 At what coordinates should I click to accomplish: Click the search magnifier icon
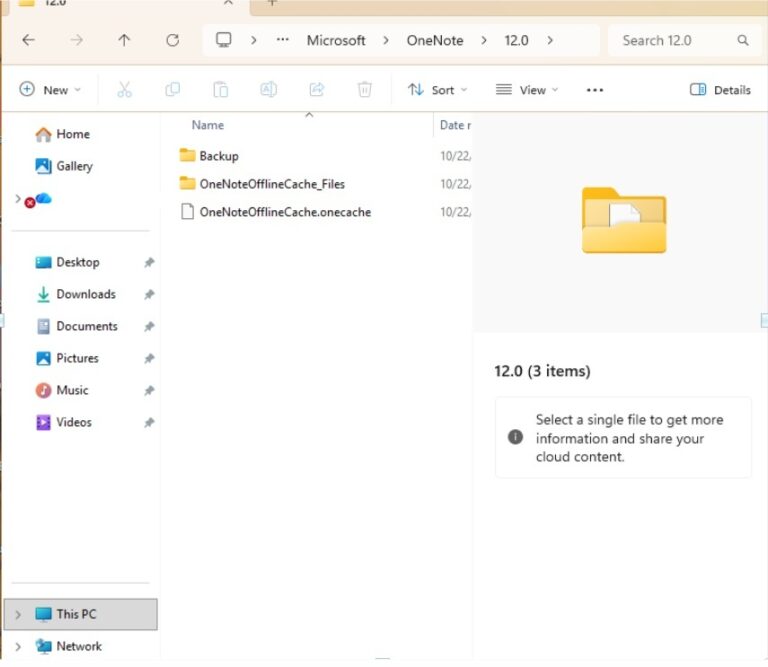[743, 40]
